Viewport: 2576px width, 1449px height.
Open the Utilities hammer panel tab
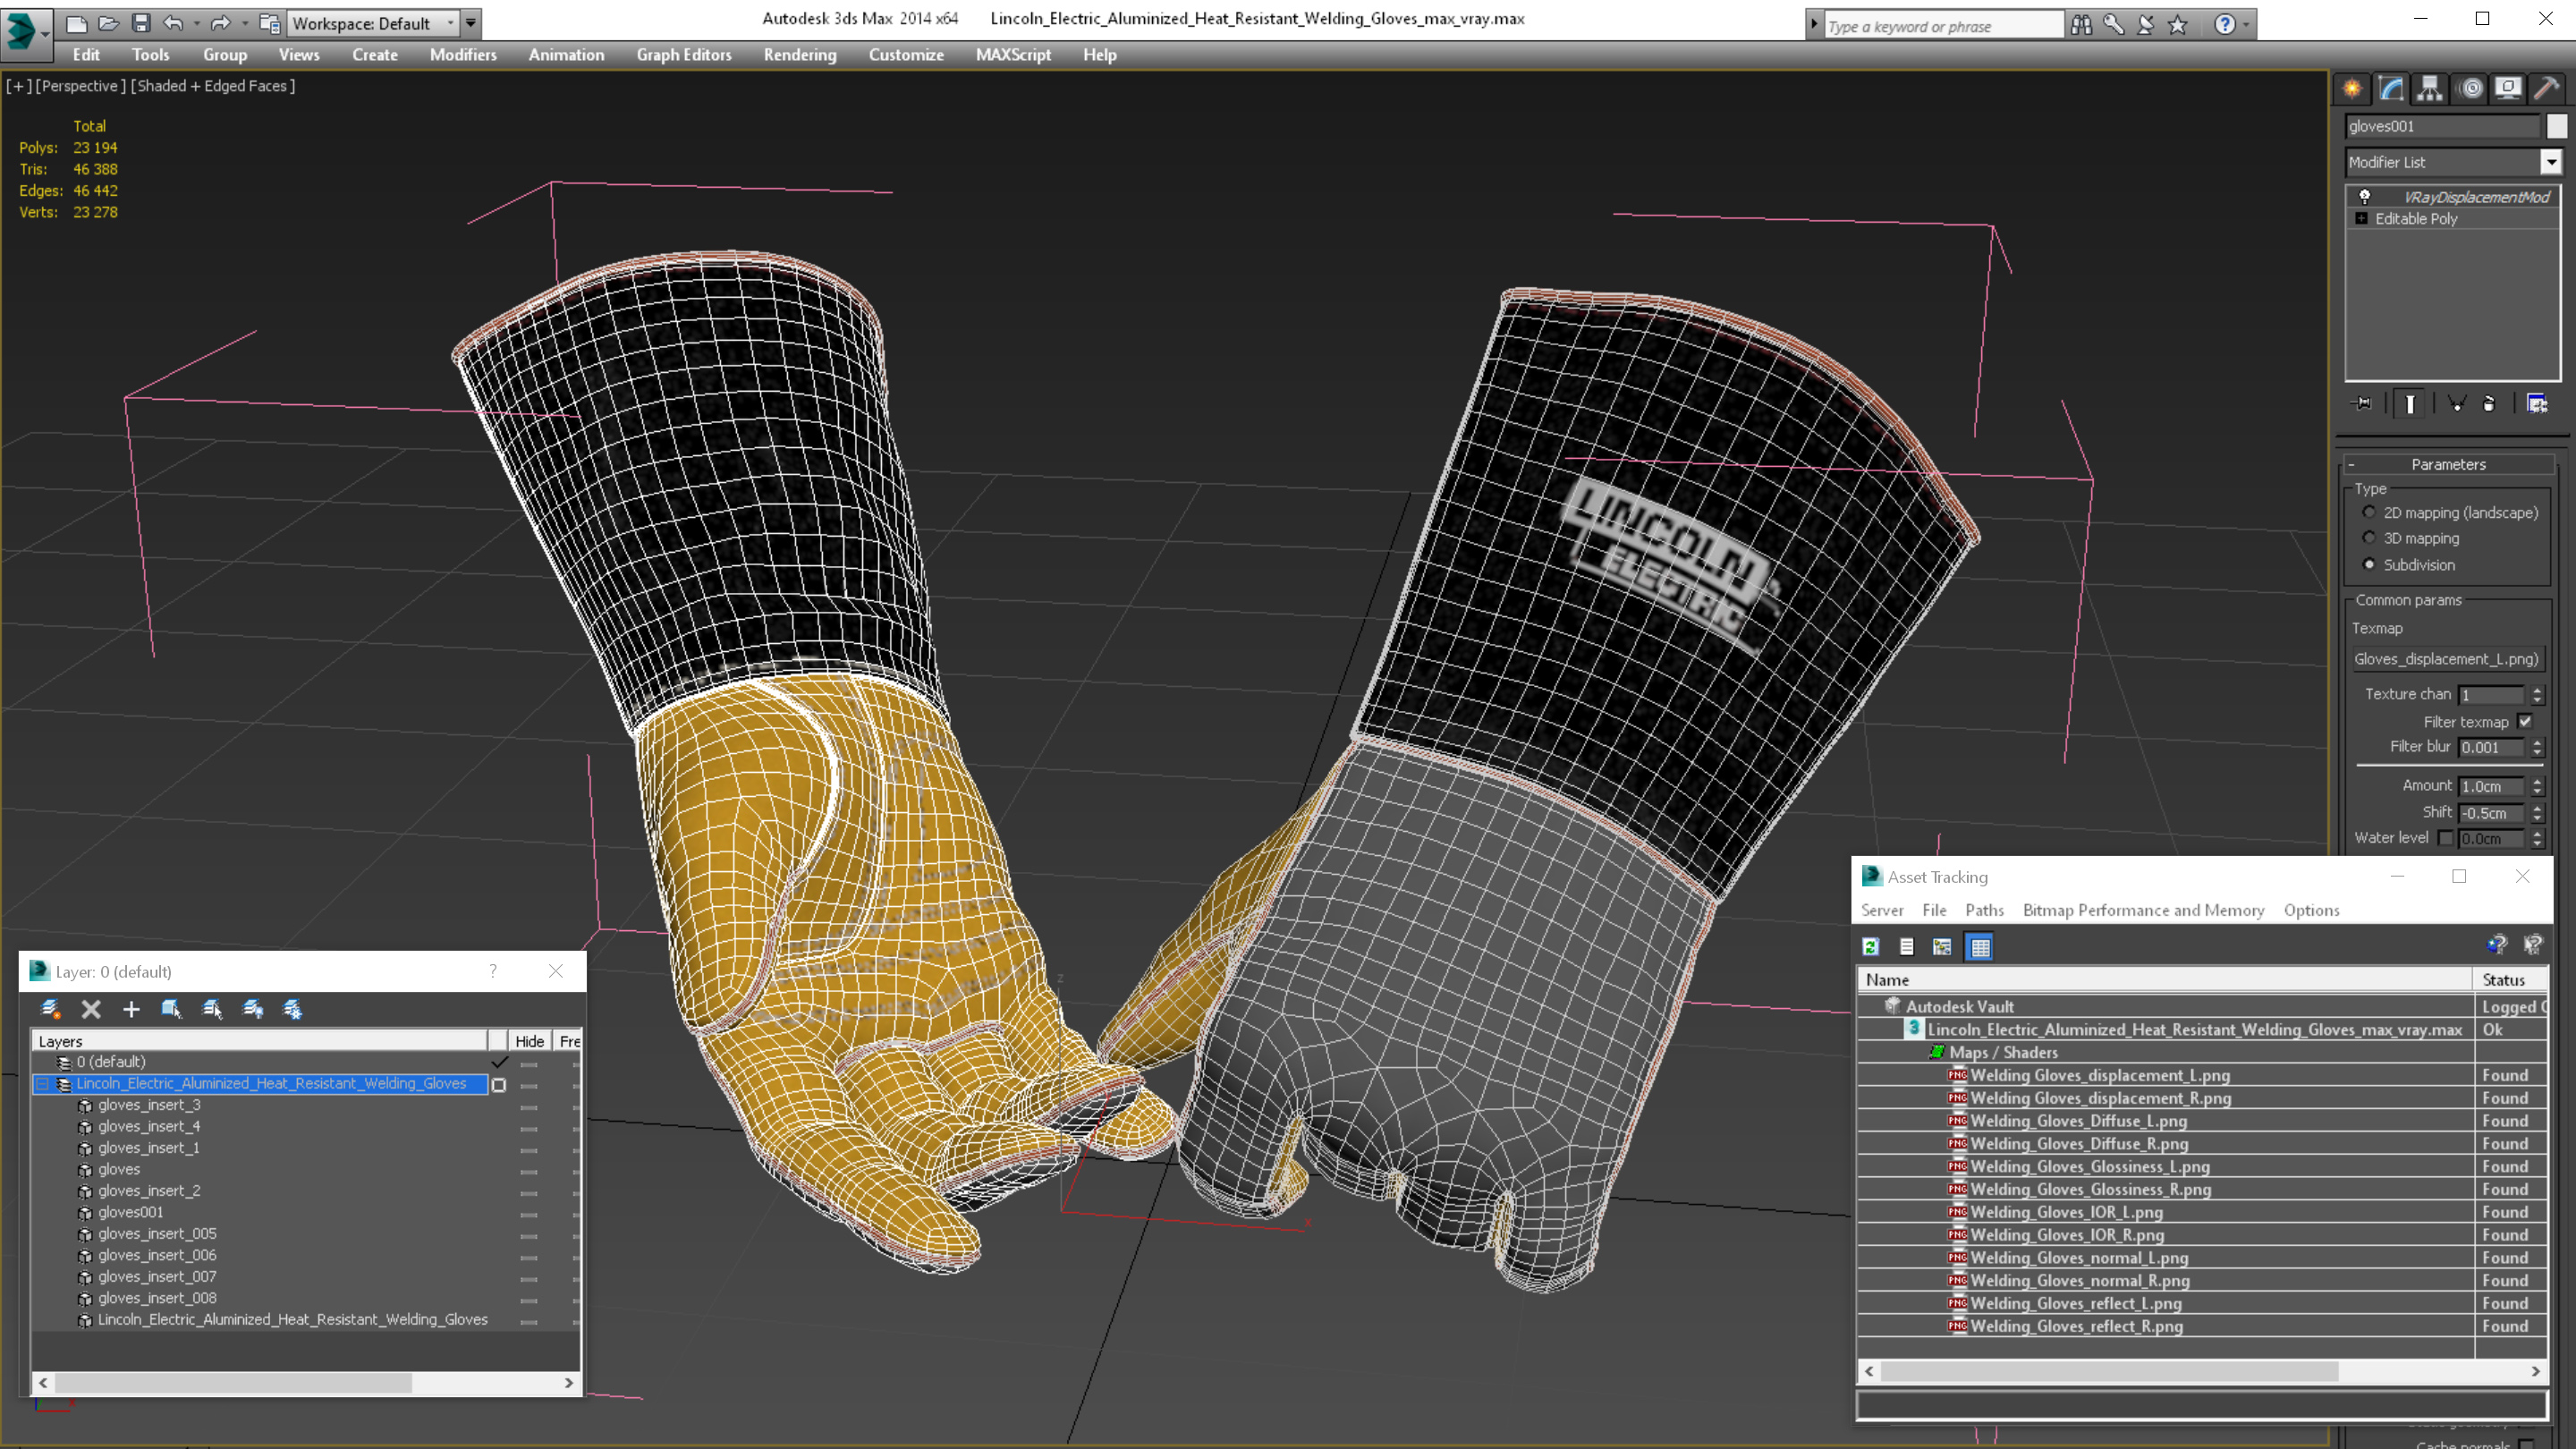click(x=2547, y=89)
